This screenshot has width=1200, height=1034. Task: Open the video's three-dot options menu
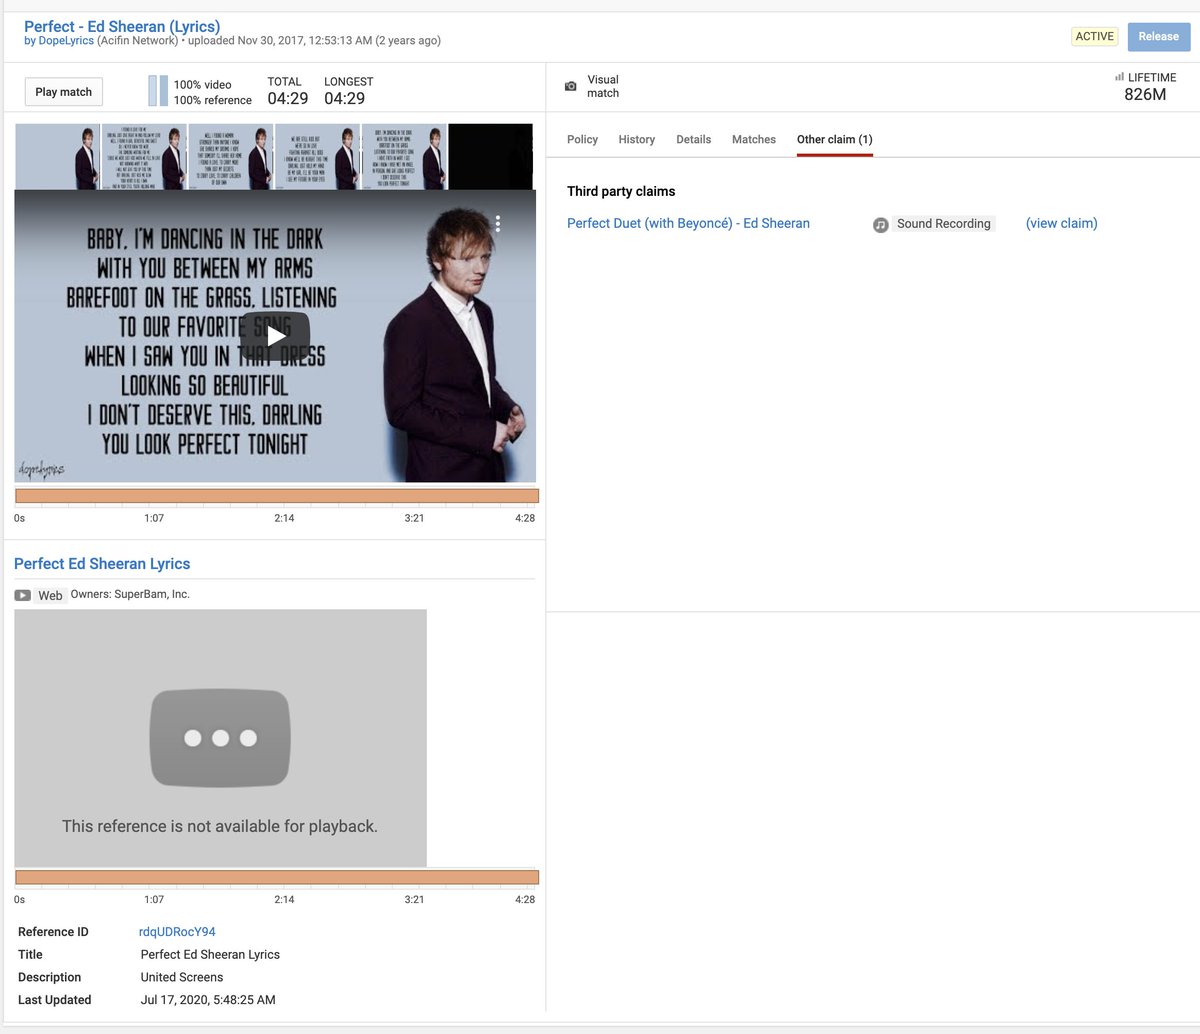[x=498, y=223]
